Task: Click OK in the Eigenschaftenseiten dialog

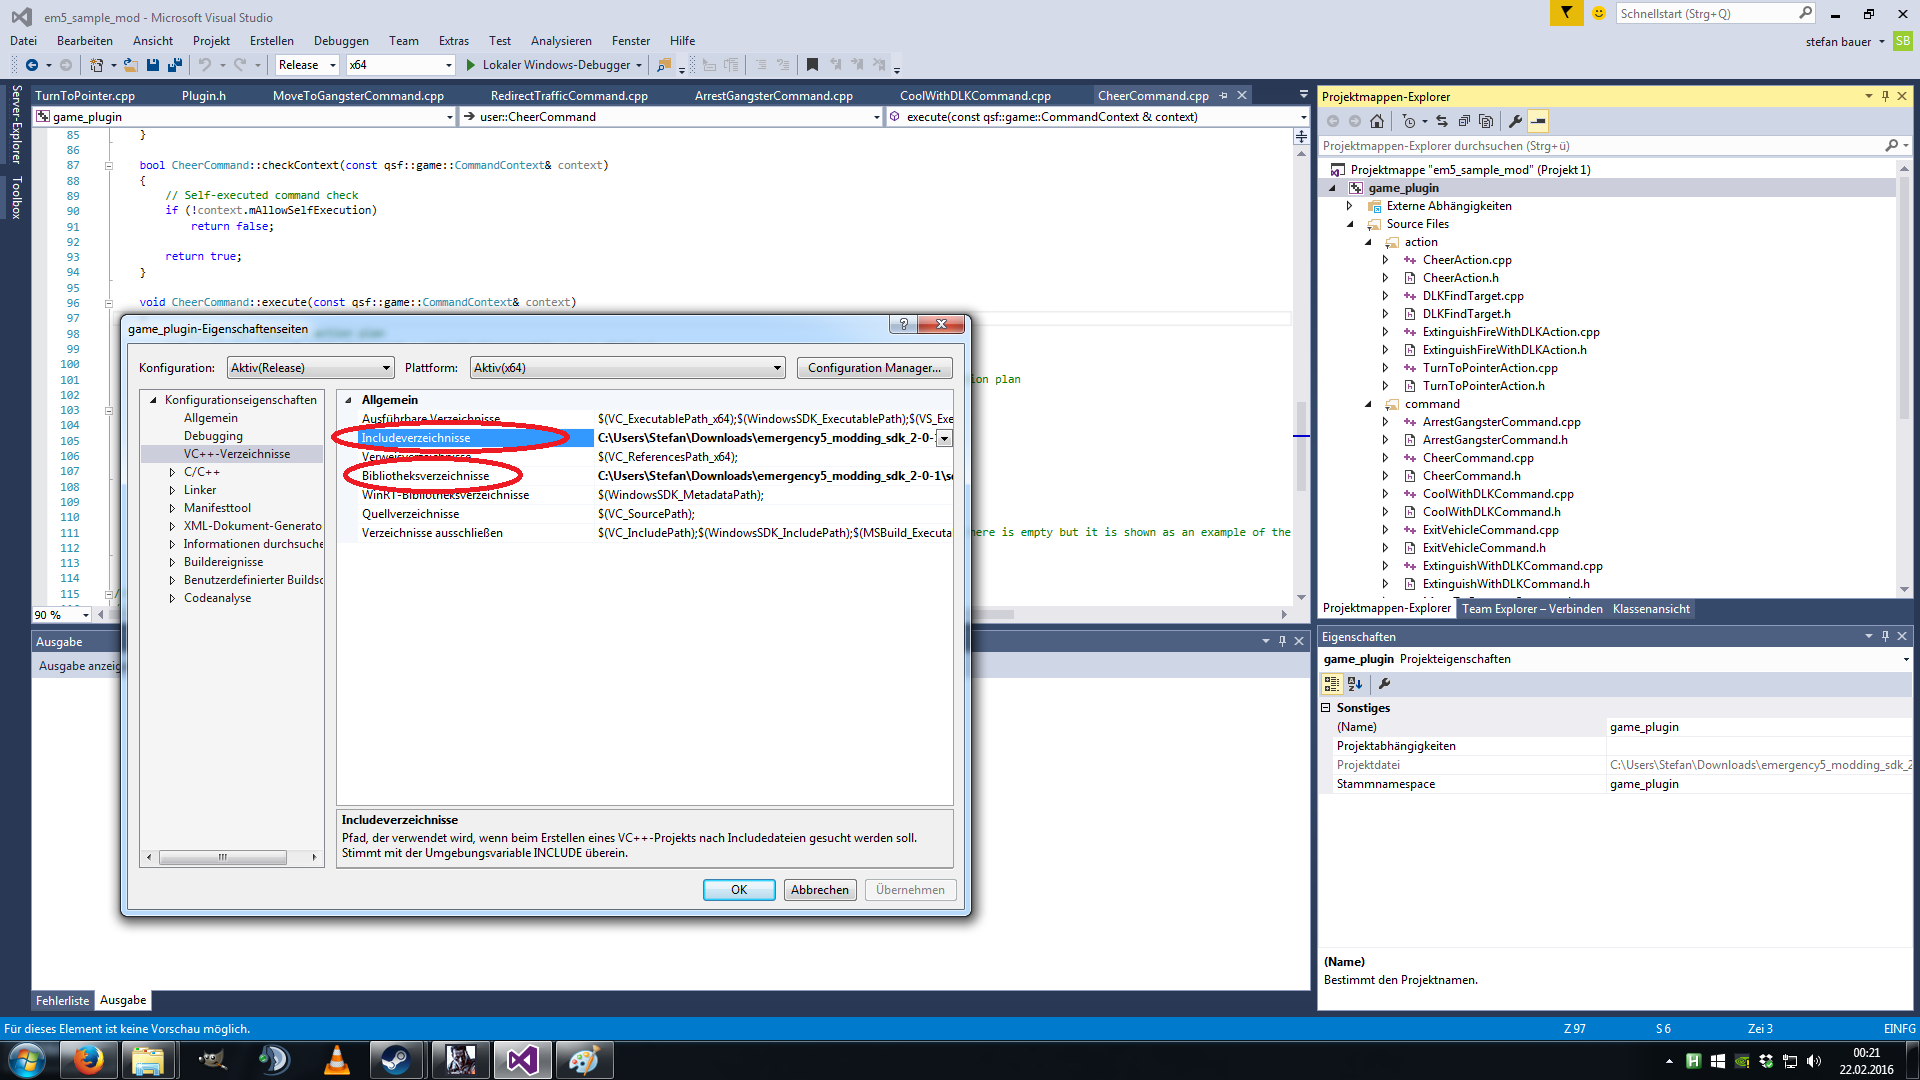Action: [x=739, y=890]
